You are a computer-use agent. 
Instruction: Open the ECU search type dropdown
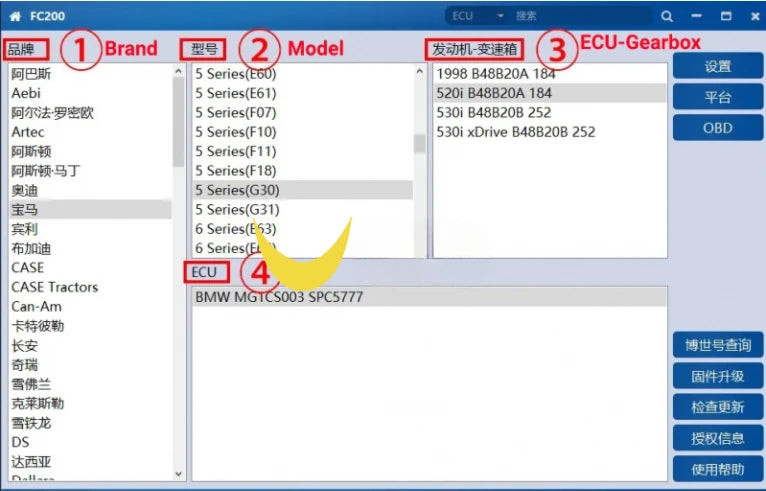click(x=499, y=16)
